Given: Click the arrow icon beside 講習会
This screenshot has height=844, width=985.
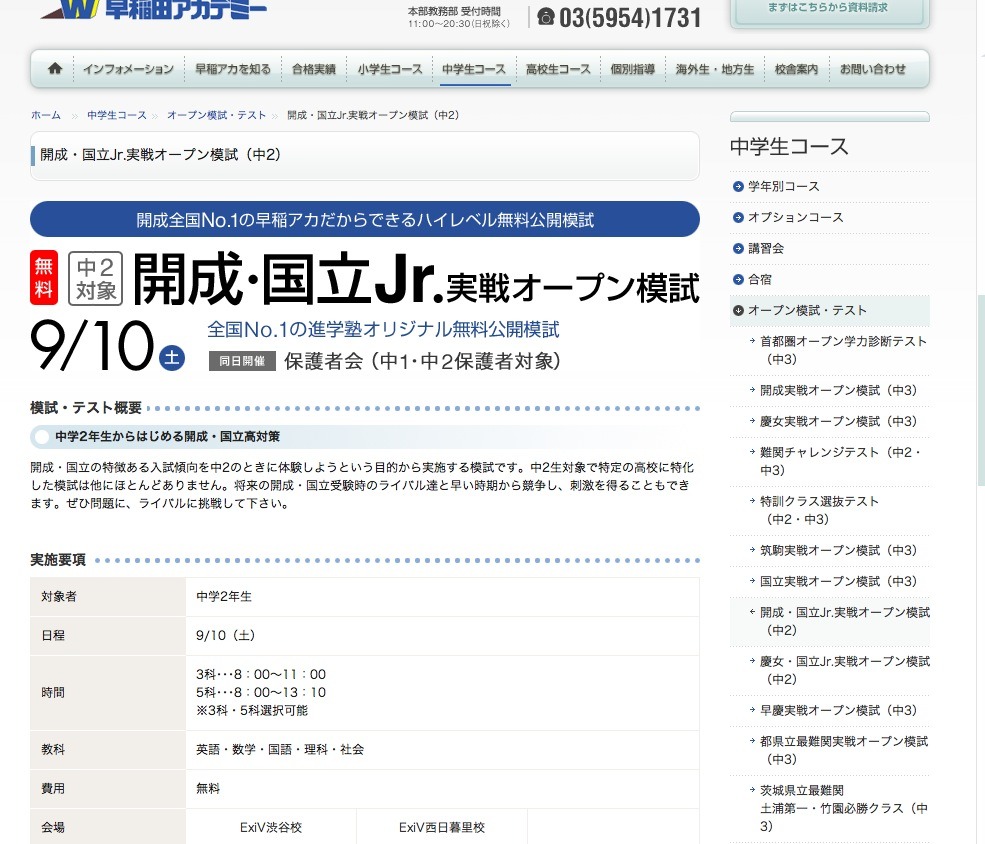Looking at the screenshot, I should (737, 248).
